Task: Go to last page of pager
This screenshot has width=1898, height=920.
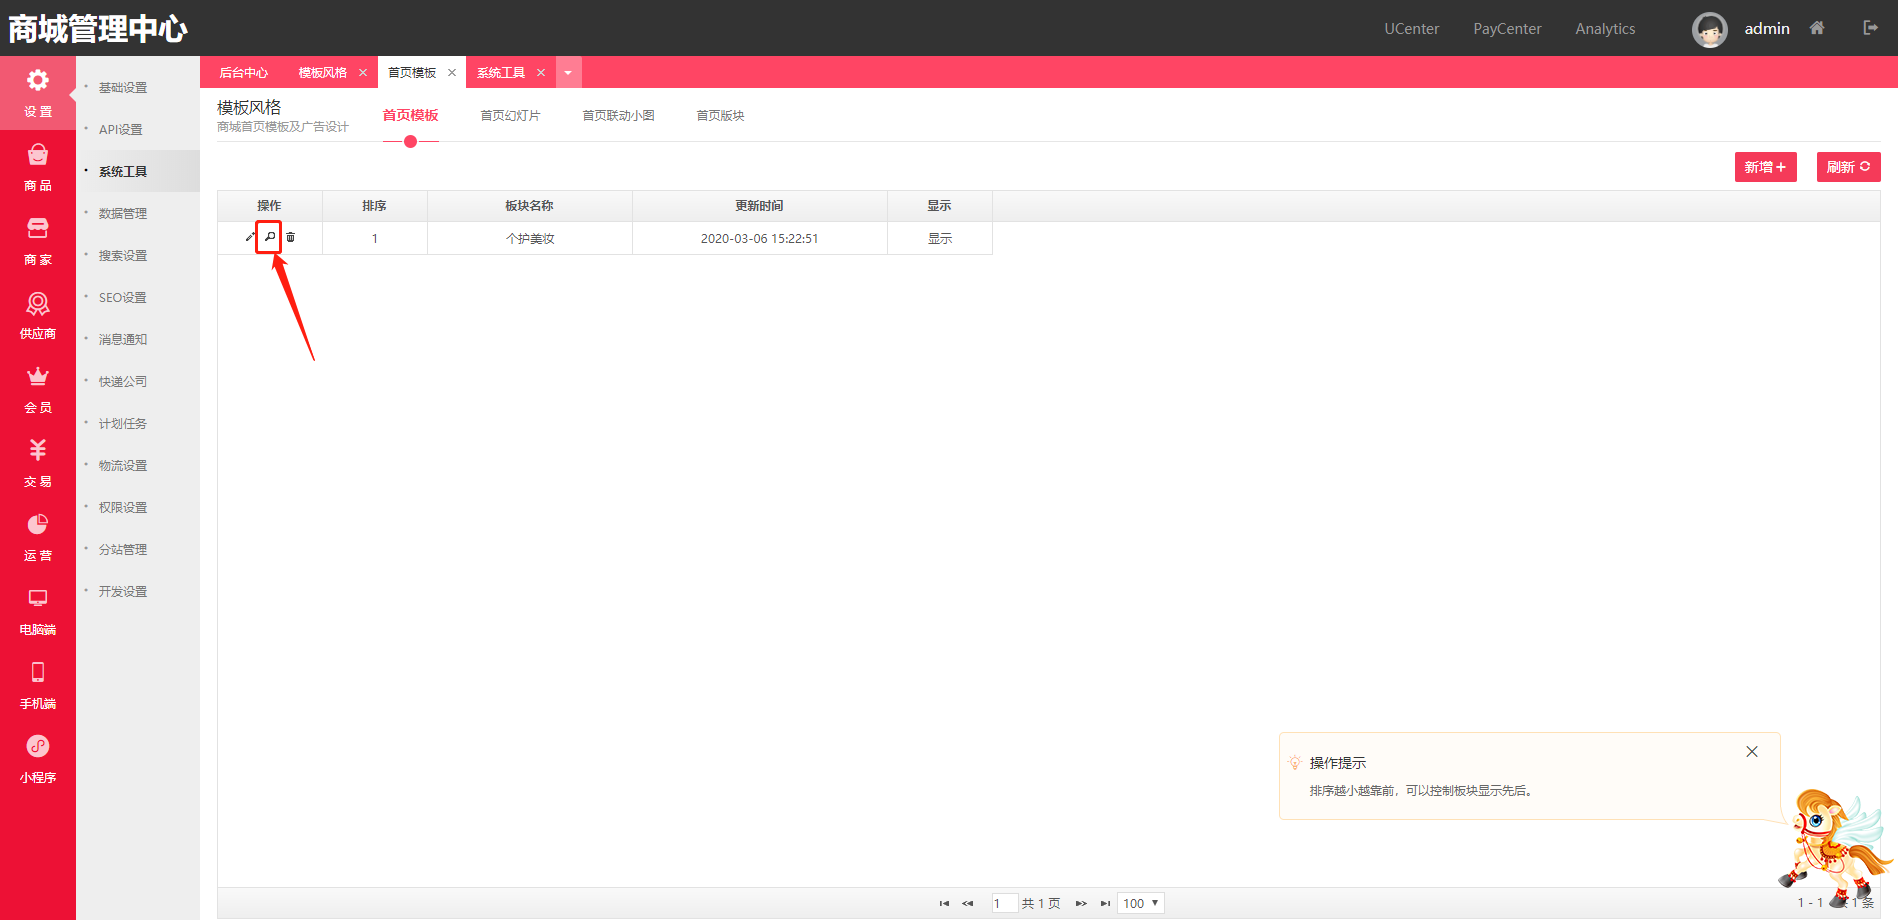Action: (x=1105, y=903)
